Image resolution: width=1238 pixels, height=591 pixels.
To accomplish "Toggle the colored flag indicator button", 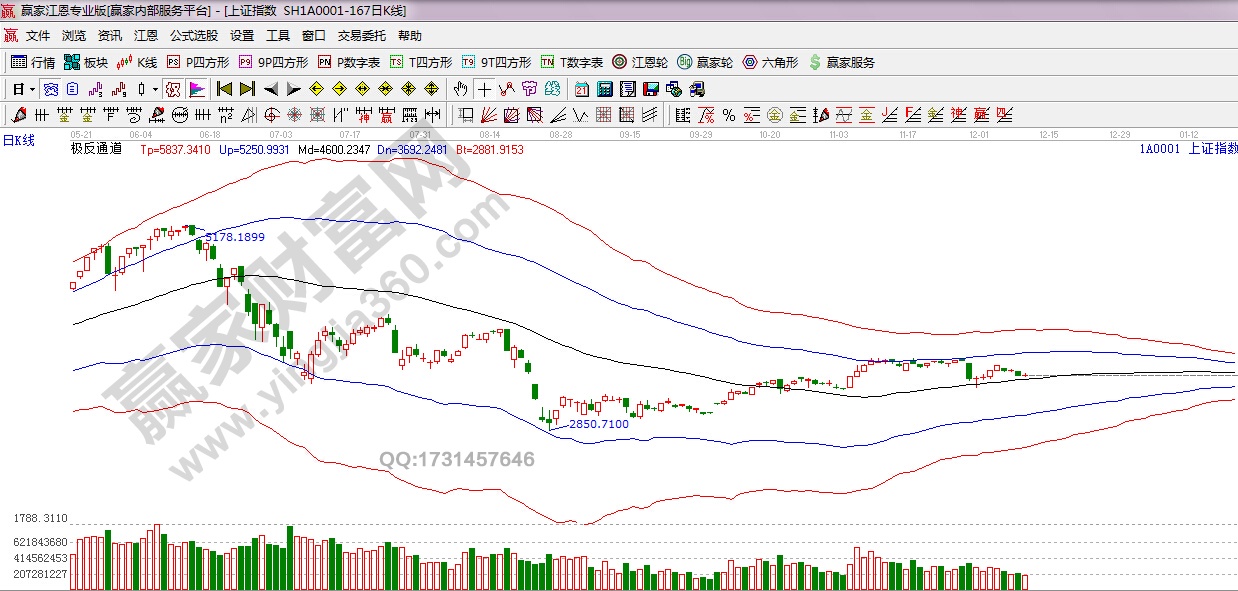I will point(196,89).
